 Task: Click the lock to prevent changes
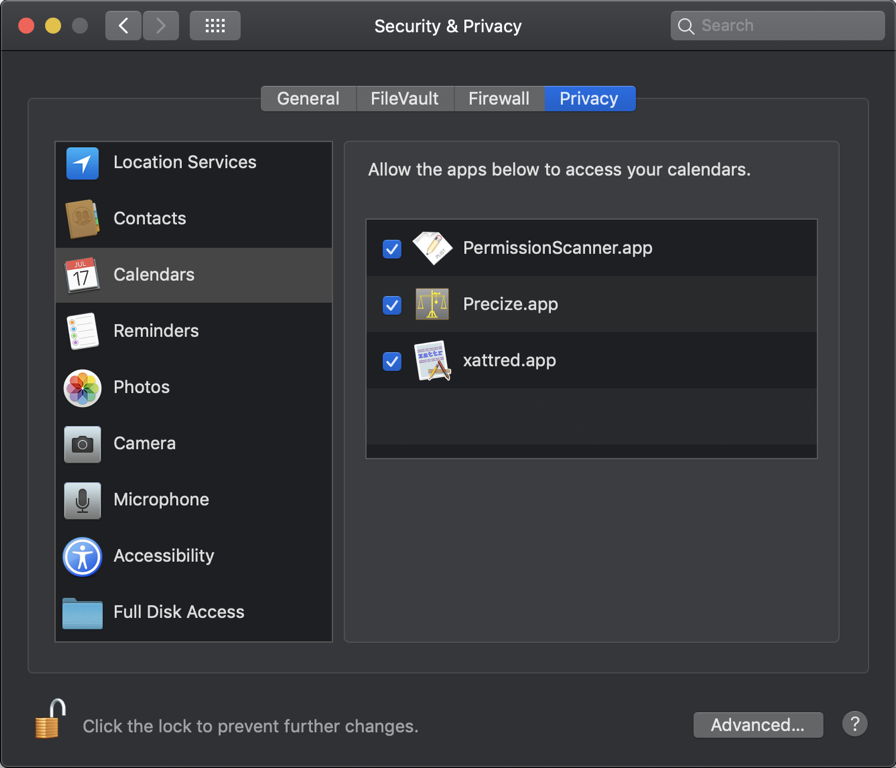[49, 720]
